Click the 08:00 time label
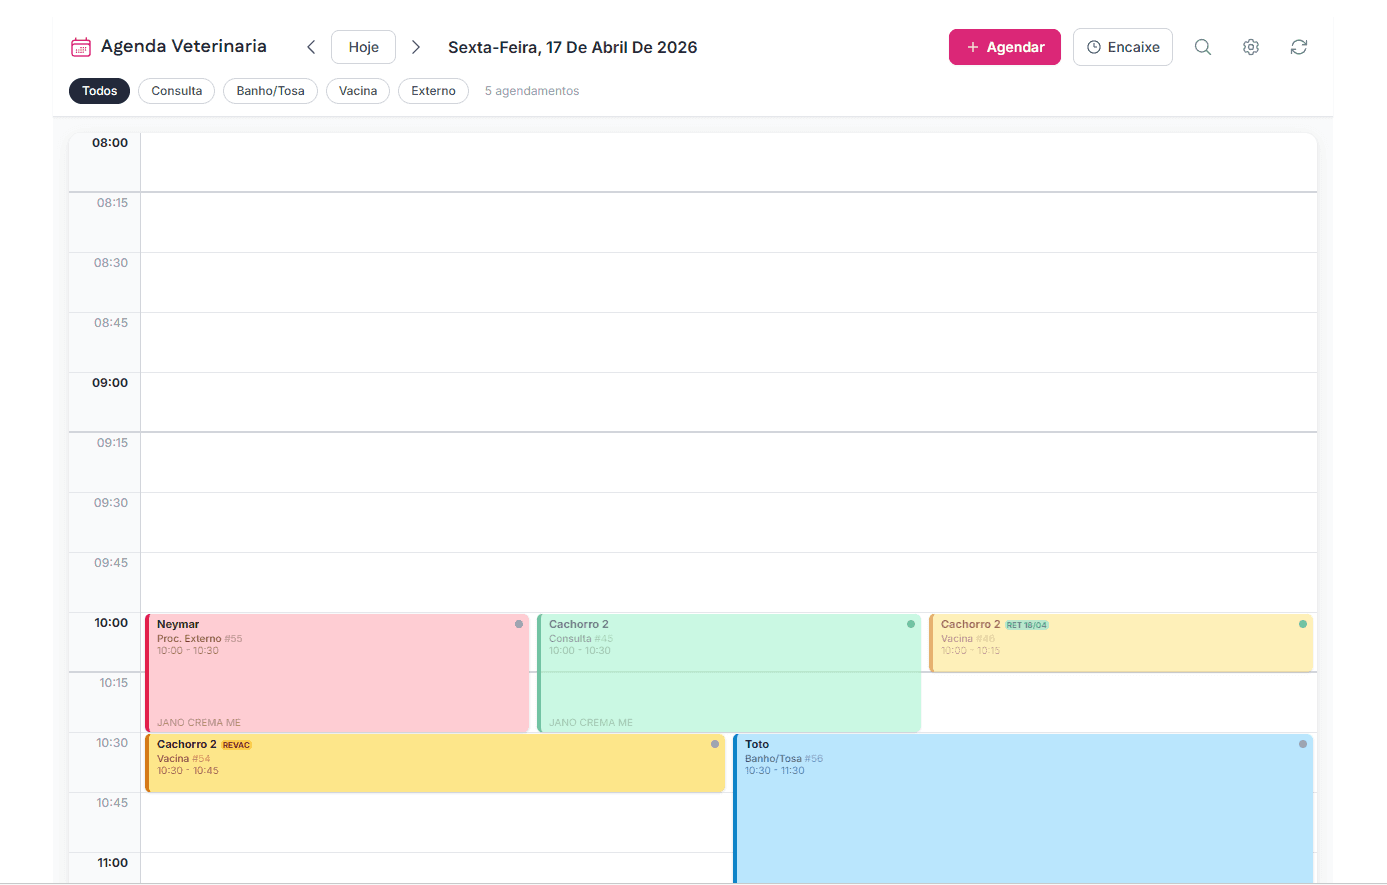1387x885 pixels. (x=110, y=143)
